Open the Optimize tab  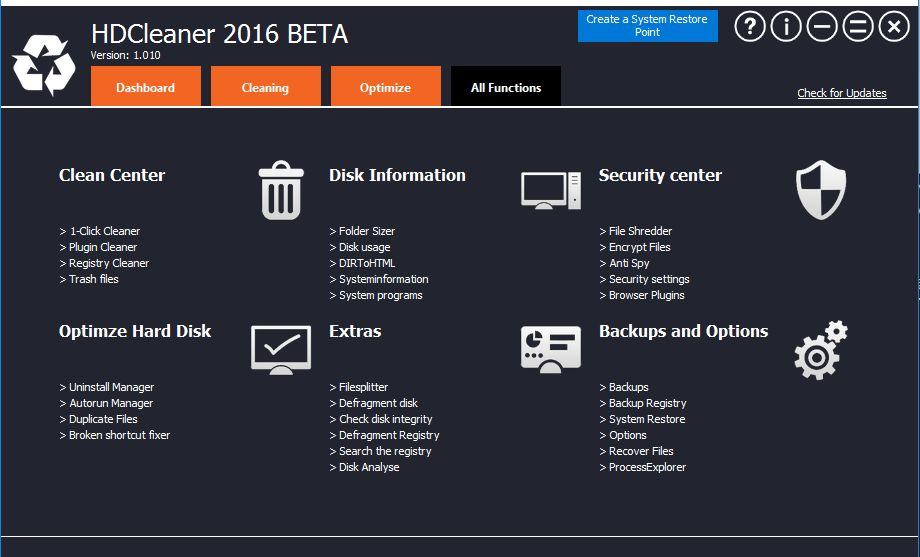click(x=385, y=86)
